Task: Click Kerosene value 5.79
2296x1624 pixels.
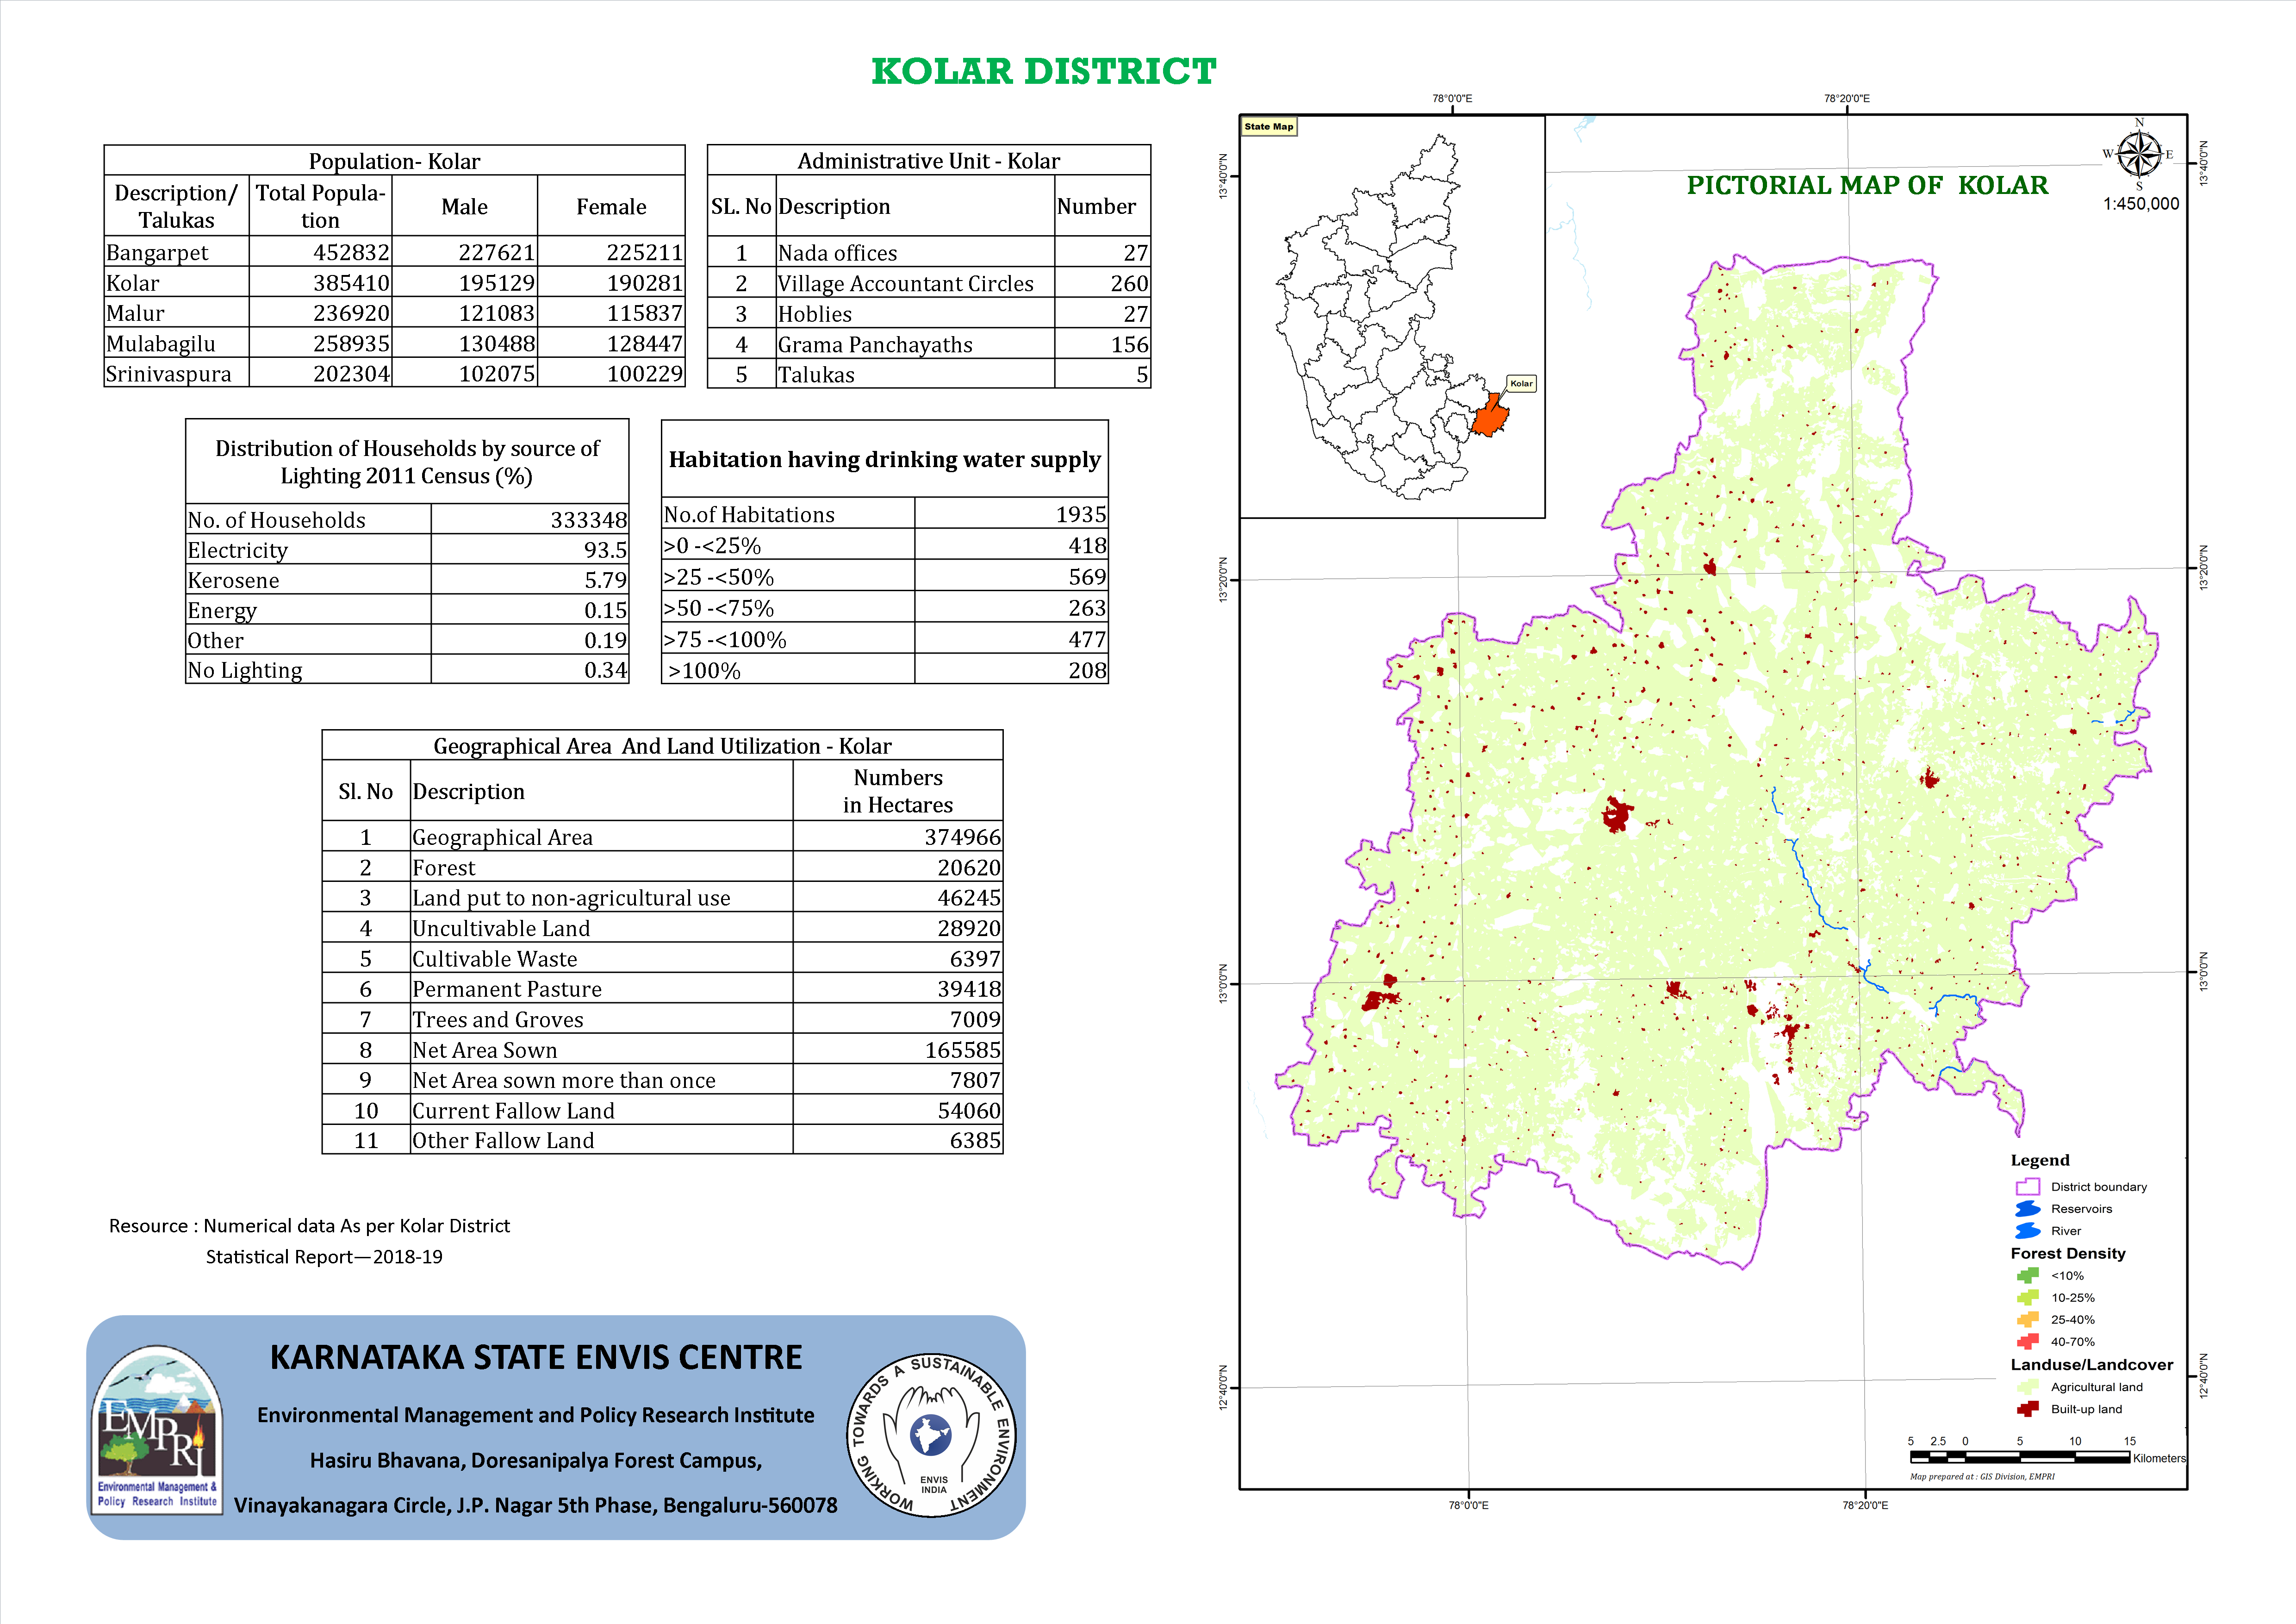Action: pyautogui.click(x=605, y=580)
